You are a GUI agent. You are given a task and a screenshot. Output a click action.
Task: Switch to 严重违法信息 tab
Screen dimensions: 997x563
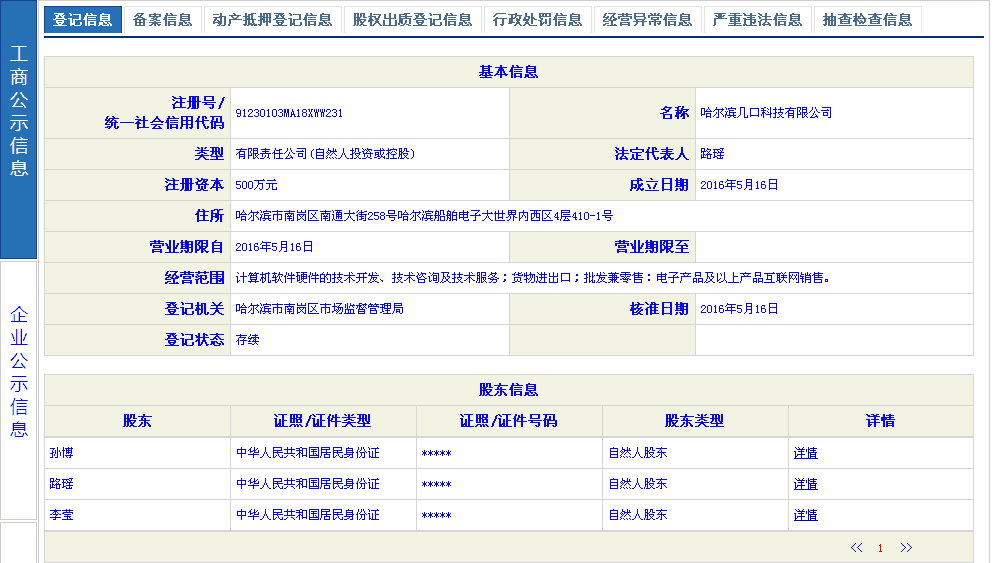coord(757,20)
